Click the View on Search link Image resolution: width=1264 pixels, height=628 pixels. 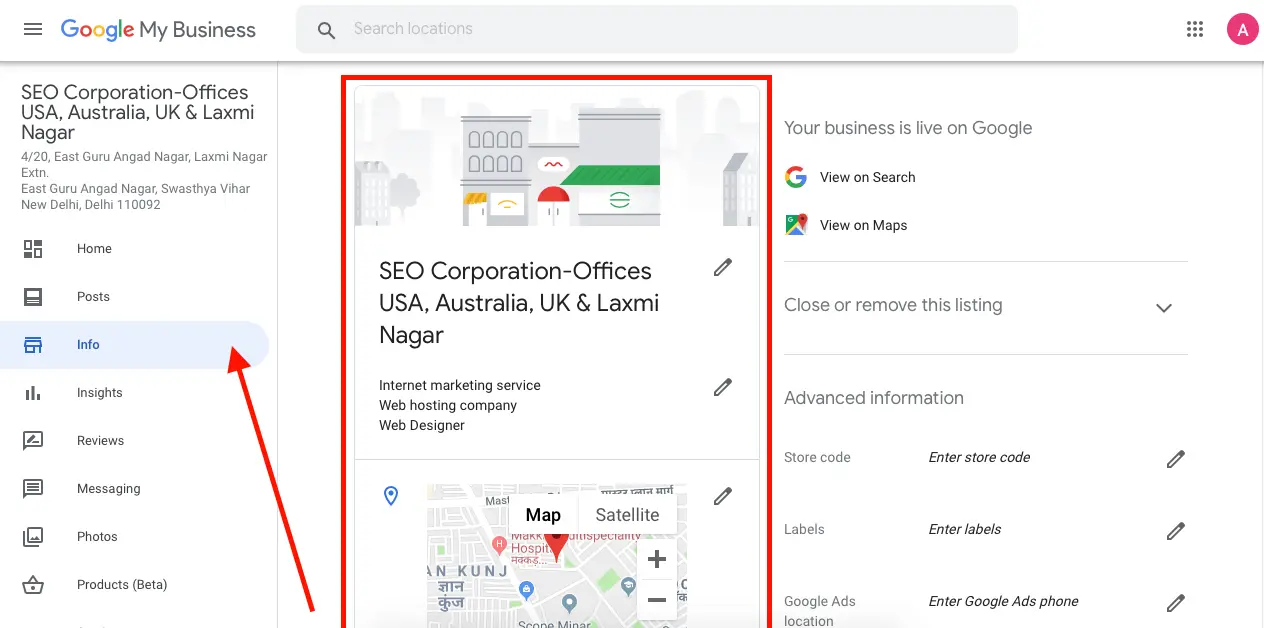point(867,177)
